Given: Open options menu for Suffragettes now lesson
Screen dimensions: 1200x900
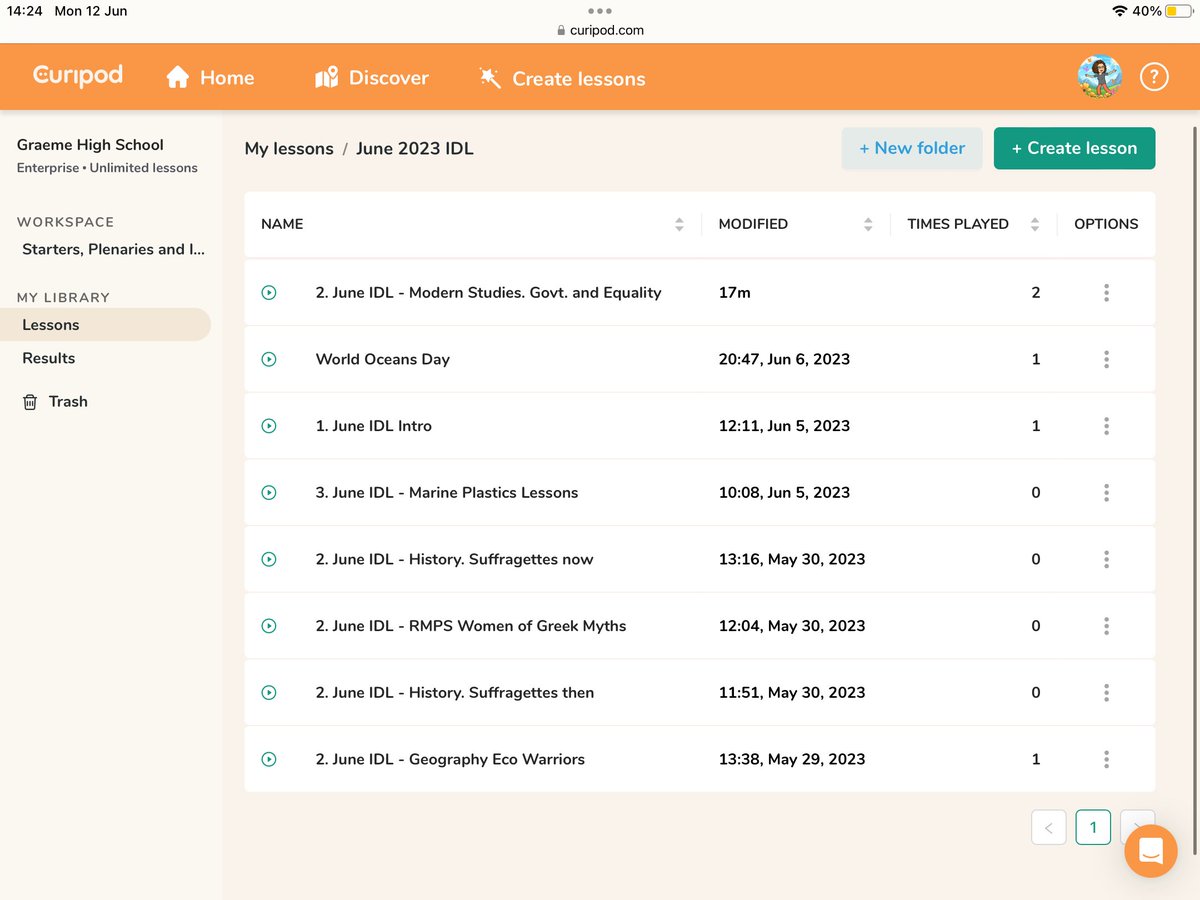Looking at the screenshot, I should (x=1106, y=559).
